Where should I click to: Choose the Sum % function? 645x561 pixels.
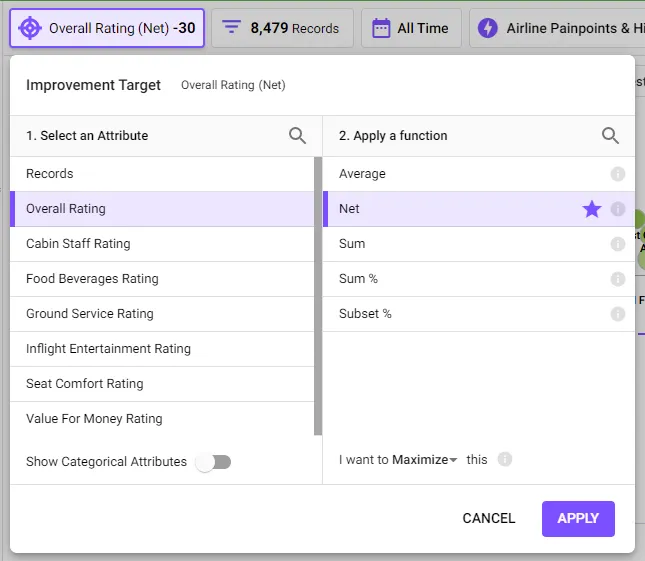[x=479, y=278]
